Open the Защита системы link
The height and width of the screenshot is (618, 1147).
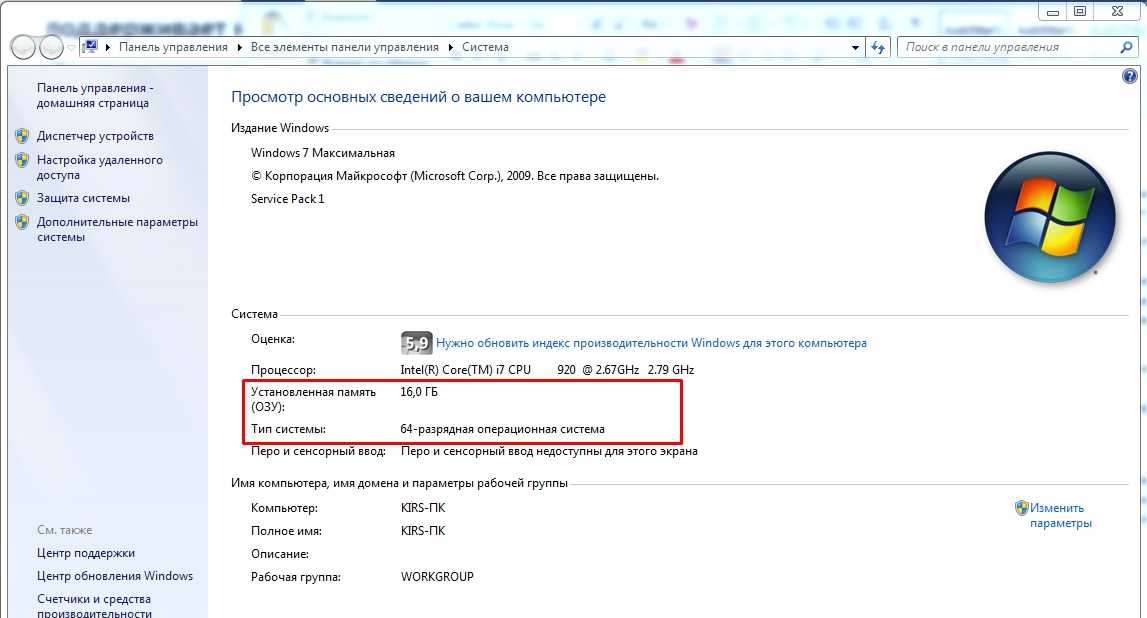tap(83, 198)
